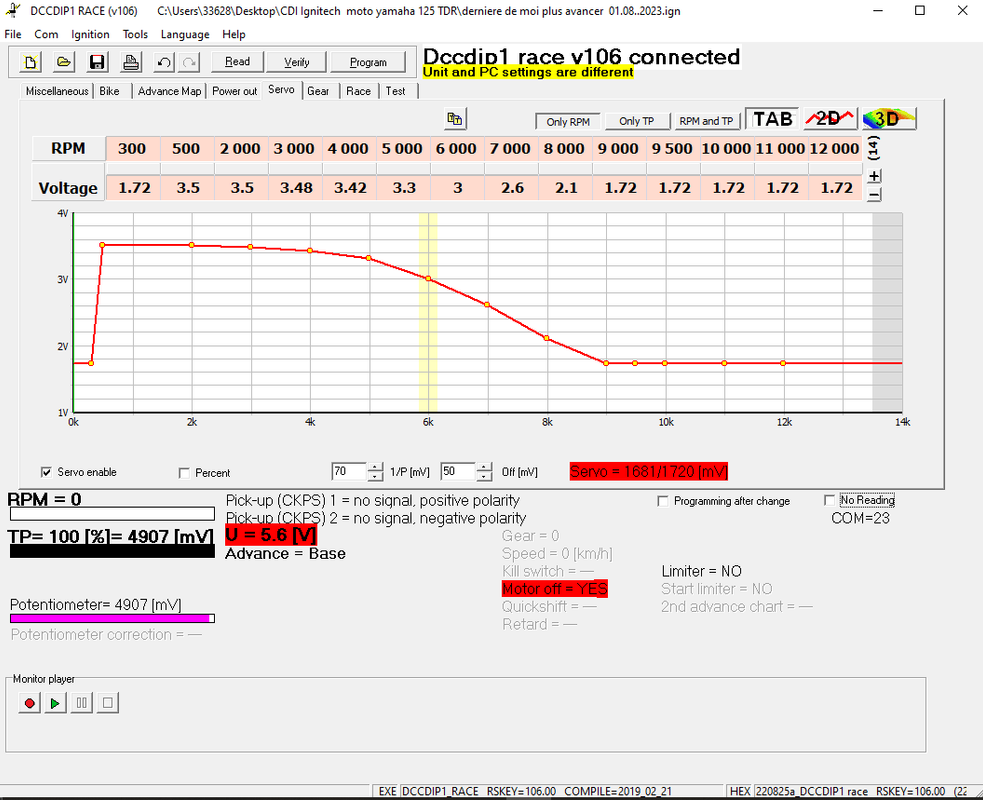Click the Read button
The width and height of the screenshot is (983, 800).
[237, 61]
